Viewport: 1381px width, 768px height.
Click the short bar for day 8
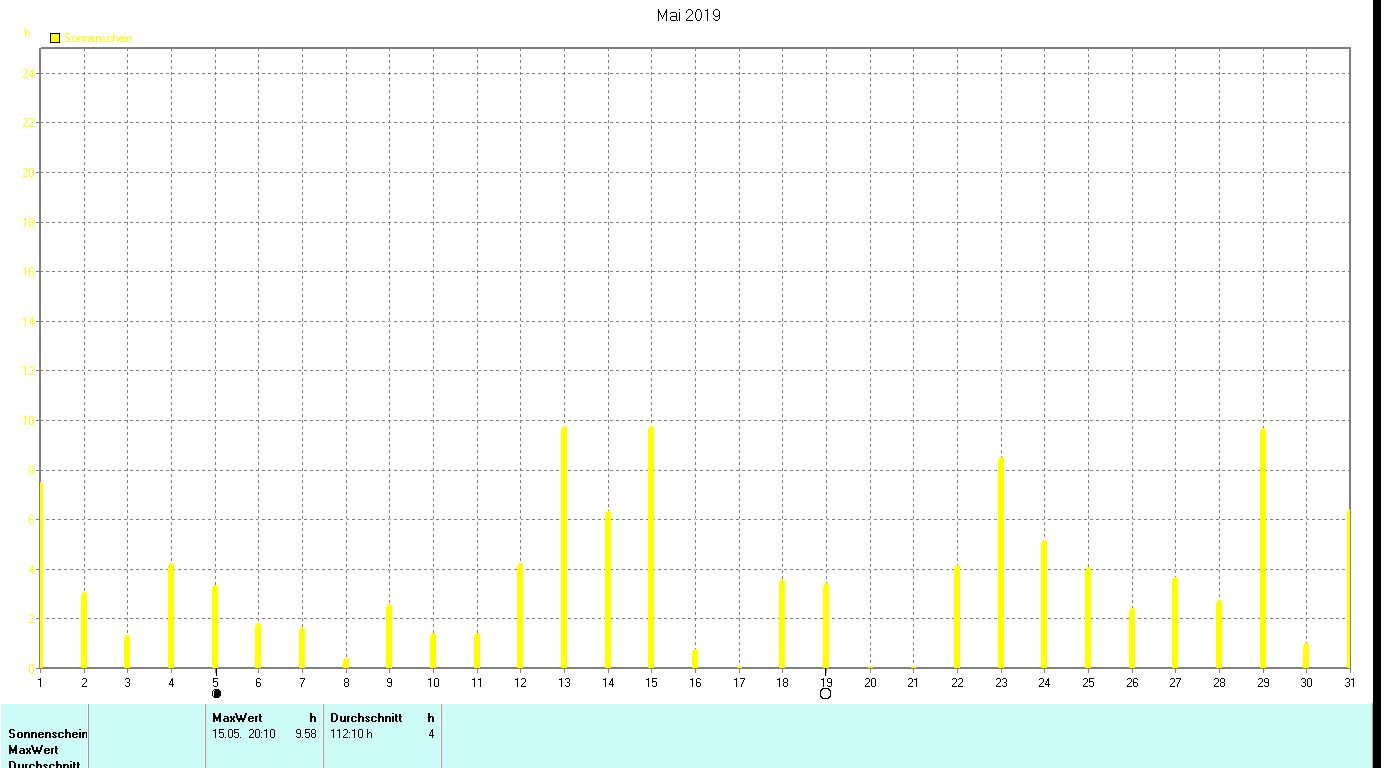[346, 663]
